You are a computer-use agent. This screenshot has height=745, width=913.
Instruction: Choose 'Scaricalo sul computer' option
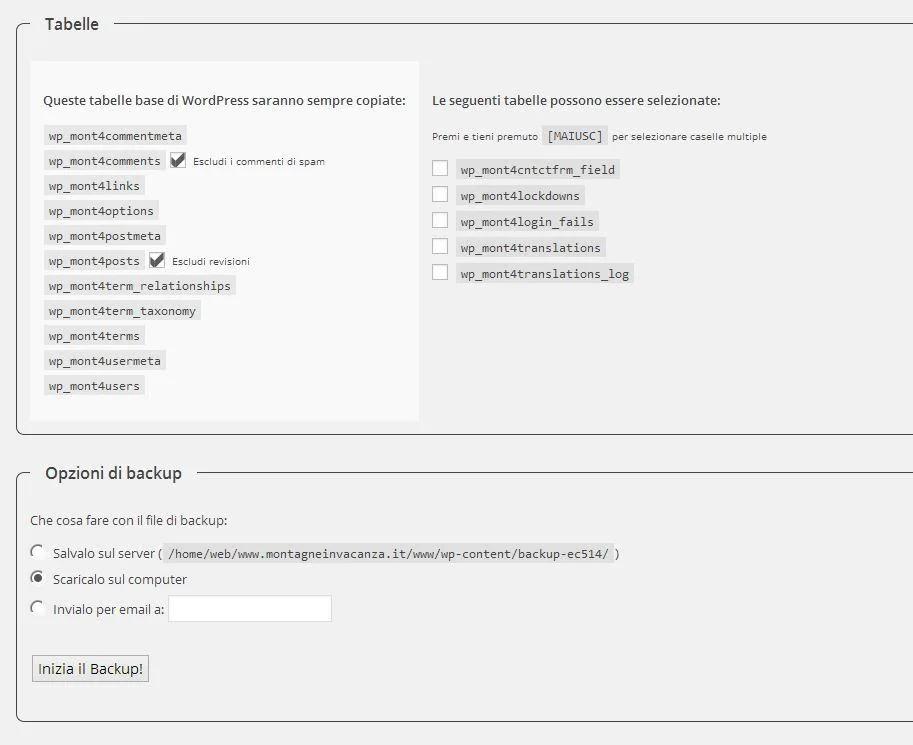coord(37,579)
